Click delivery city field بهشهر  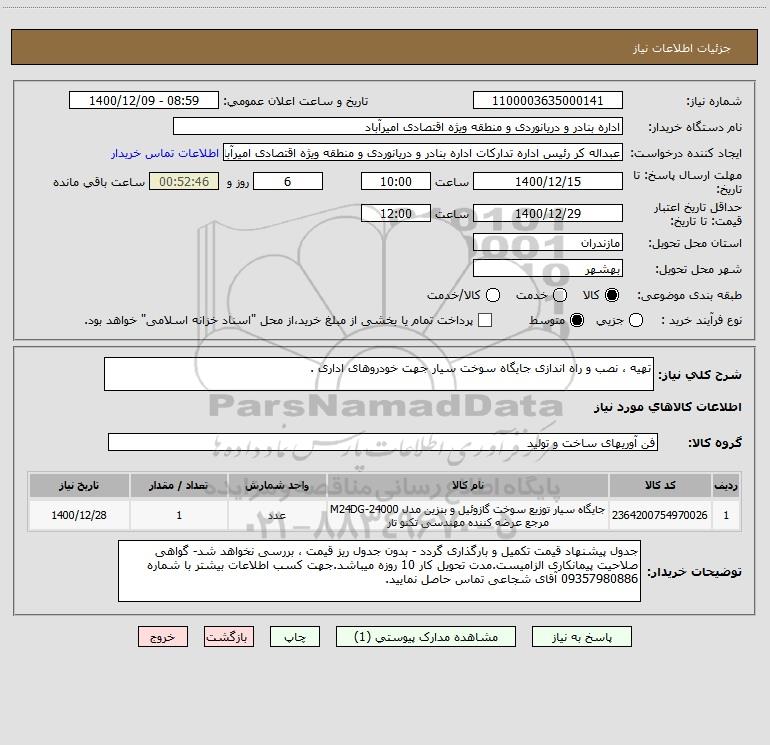[548, 269]
